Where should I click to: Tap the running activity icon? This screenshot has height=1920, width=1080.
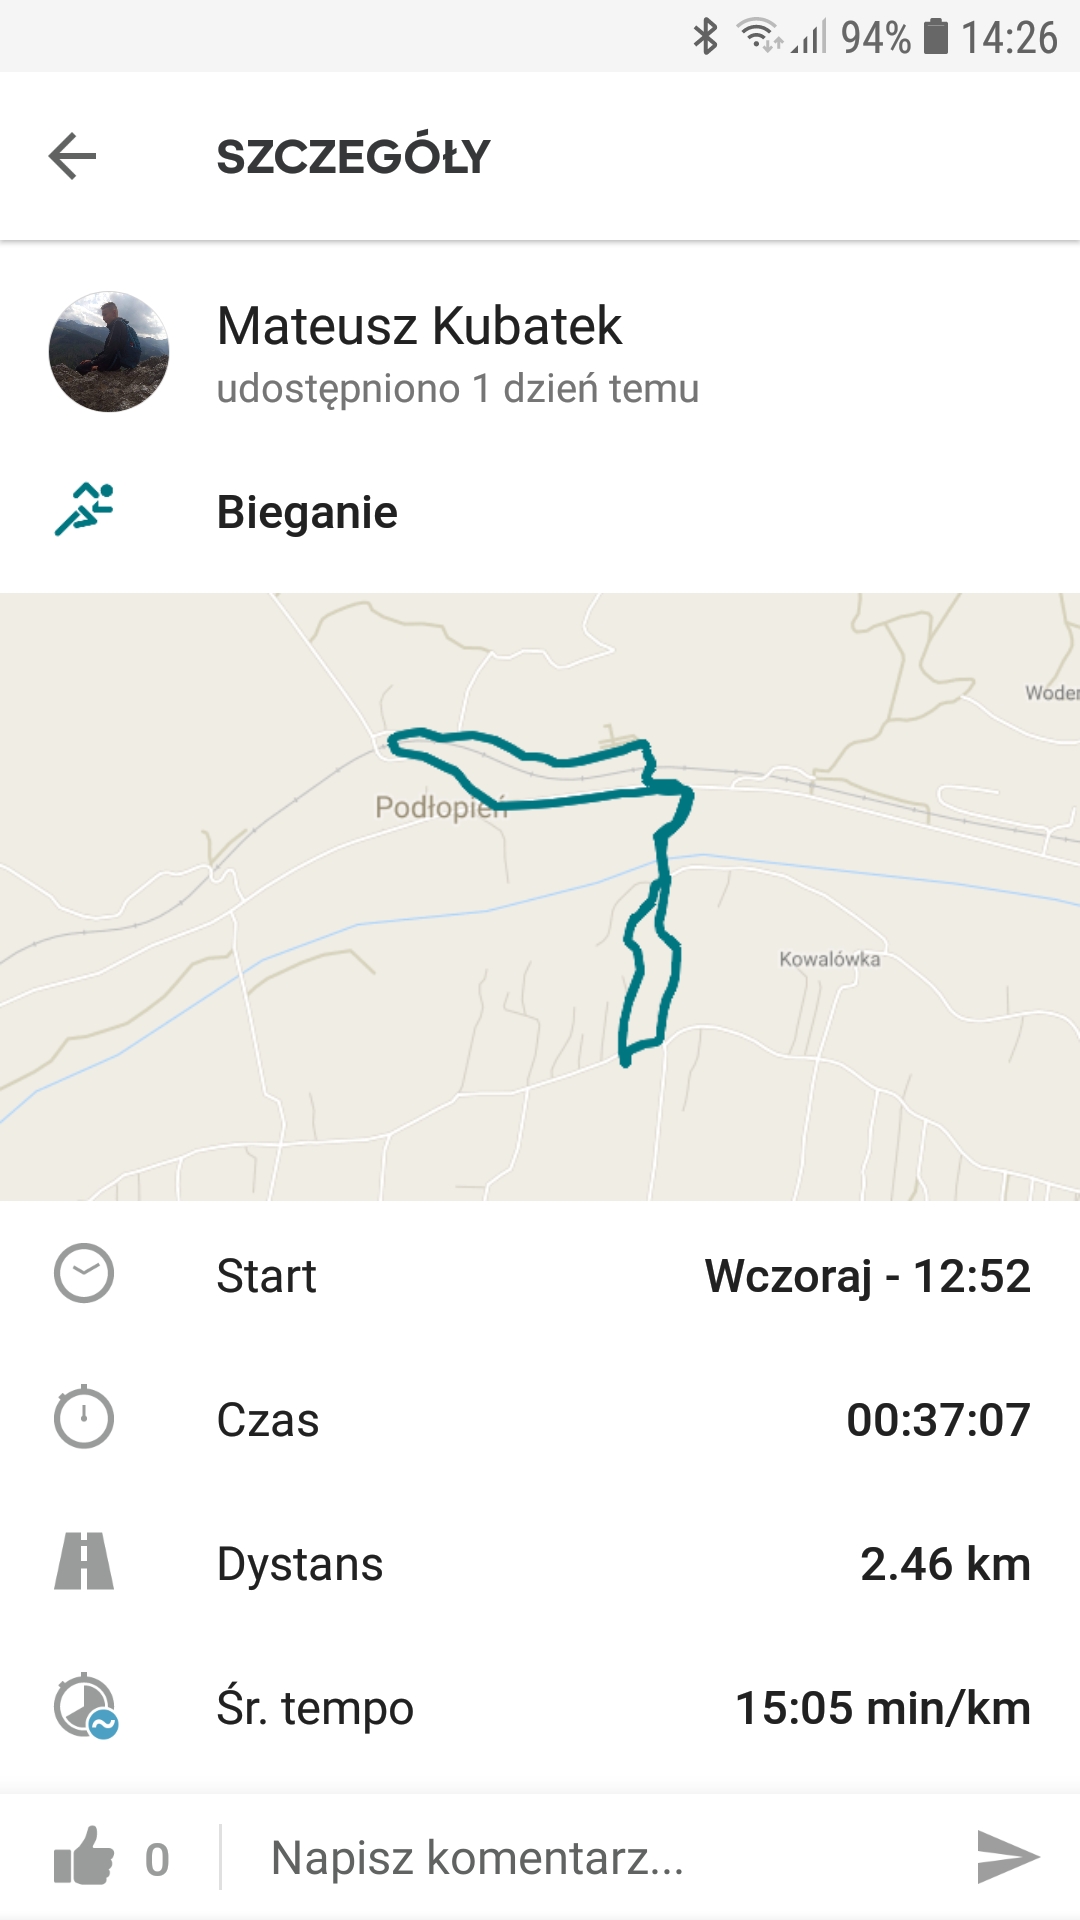click(x=84, y=510)
